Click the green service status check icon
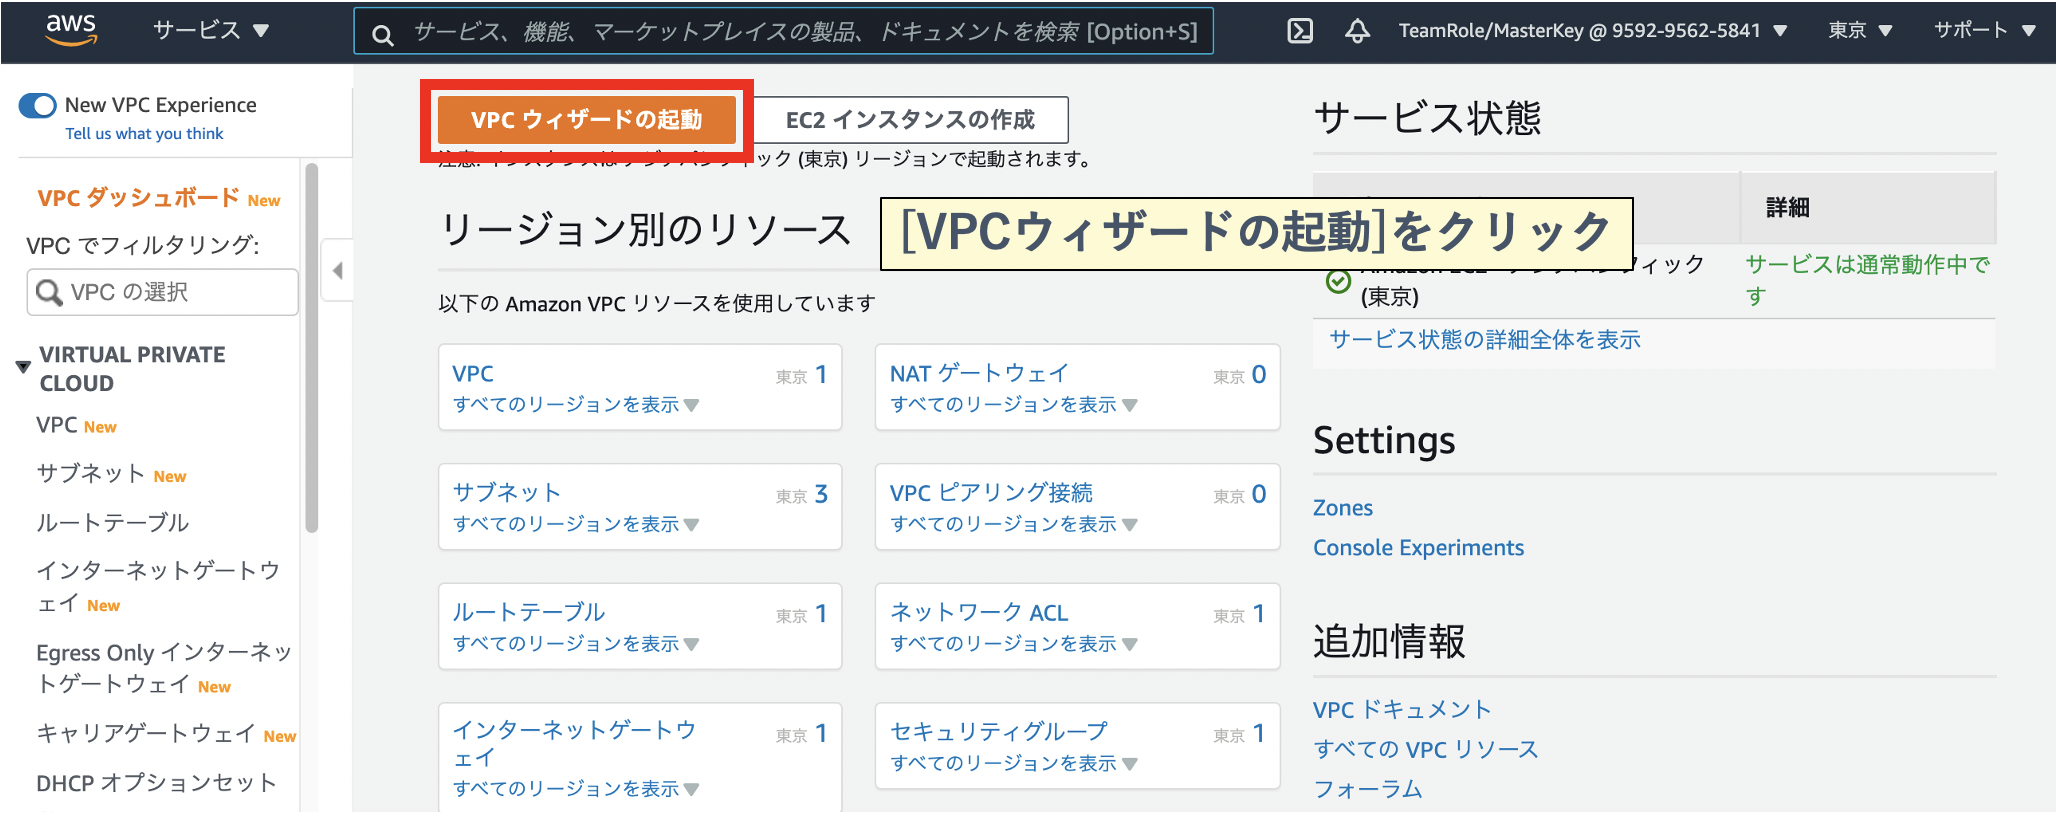 pos(1338,281)
